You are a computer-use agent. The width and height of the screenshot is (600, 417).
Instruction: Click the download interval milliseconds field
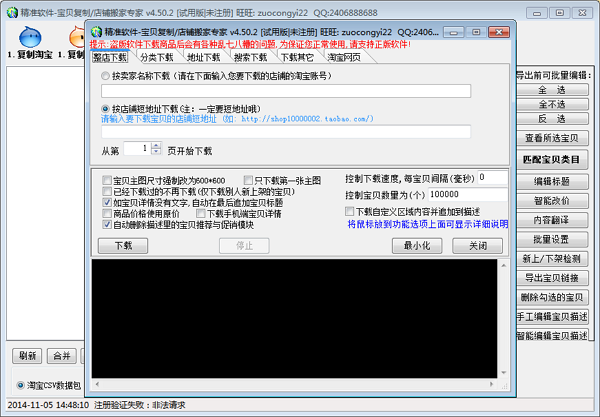click(x=492, y=178)
